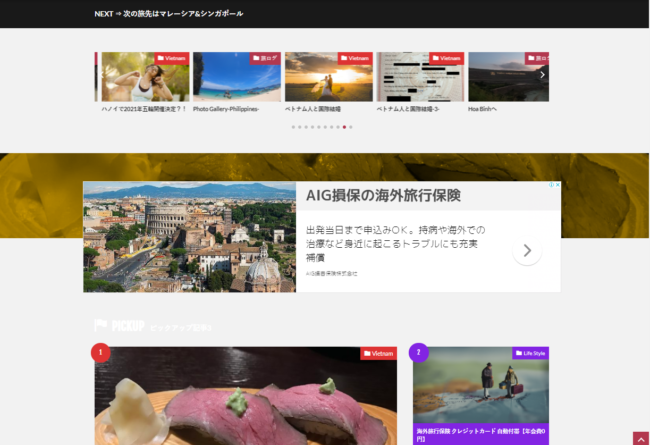
Task: Click Vietnam tag on sushi article
Action: 379,353
